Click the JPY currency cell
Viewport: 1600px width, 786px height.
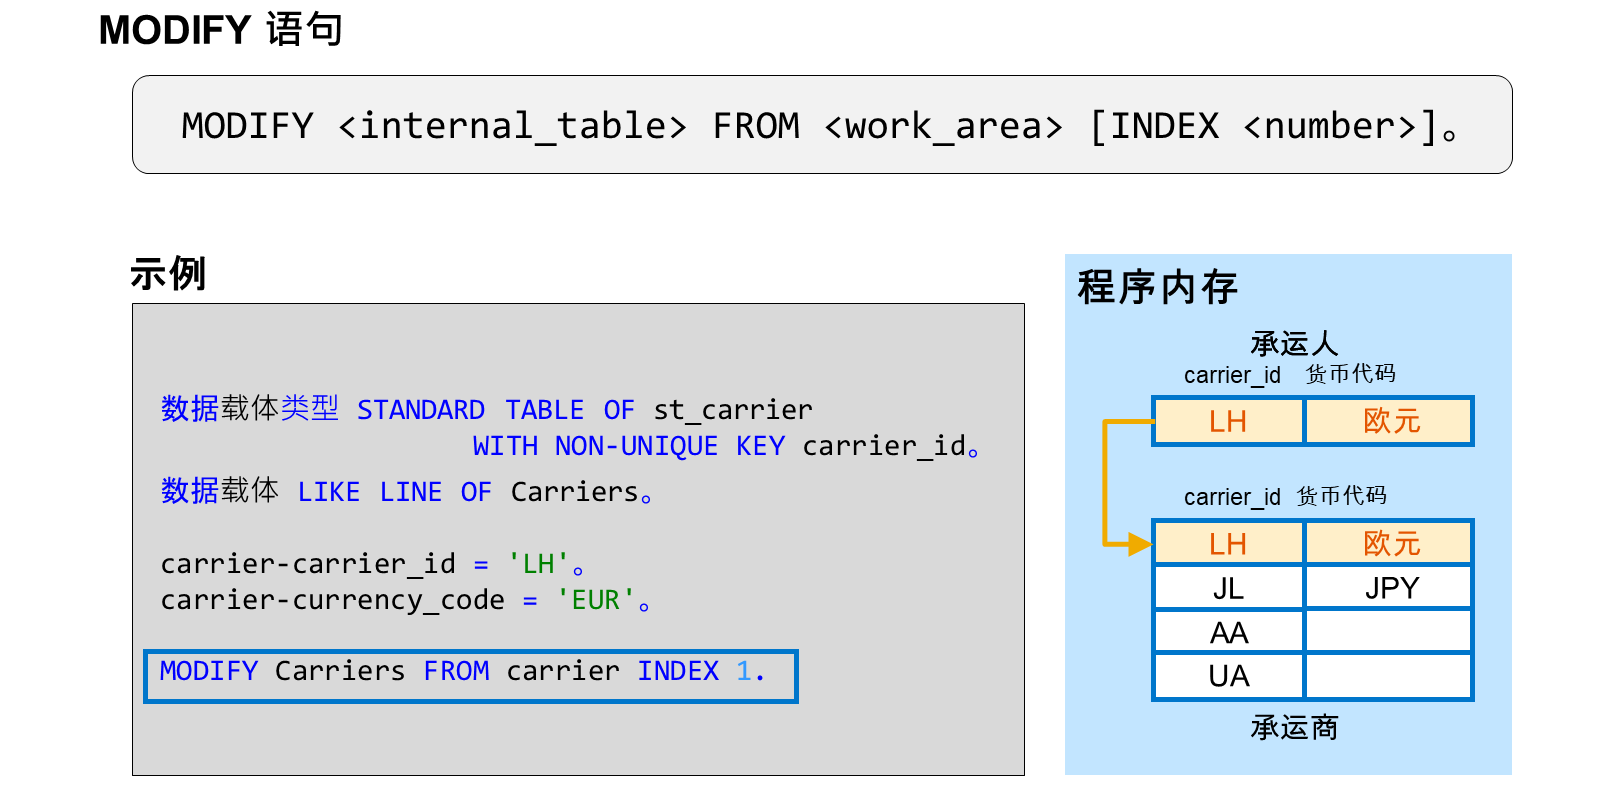click(x=1390, y=588)
